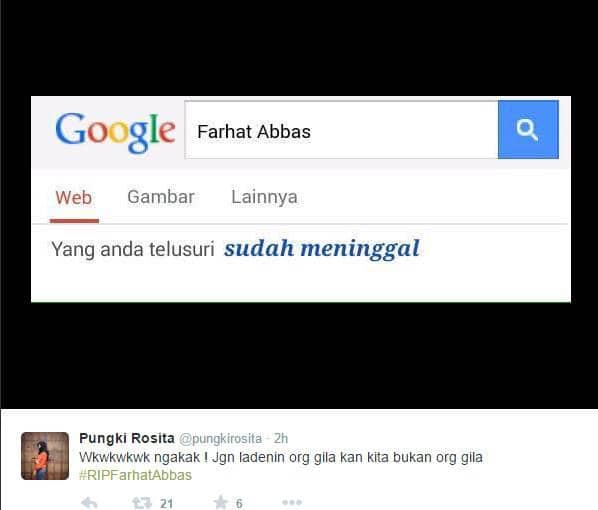The width and height of the screenshot is (598, 510).
Task: Open the Lainnya tab
Action: coord(264,197)
